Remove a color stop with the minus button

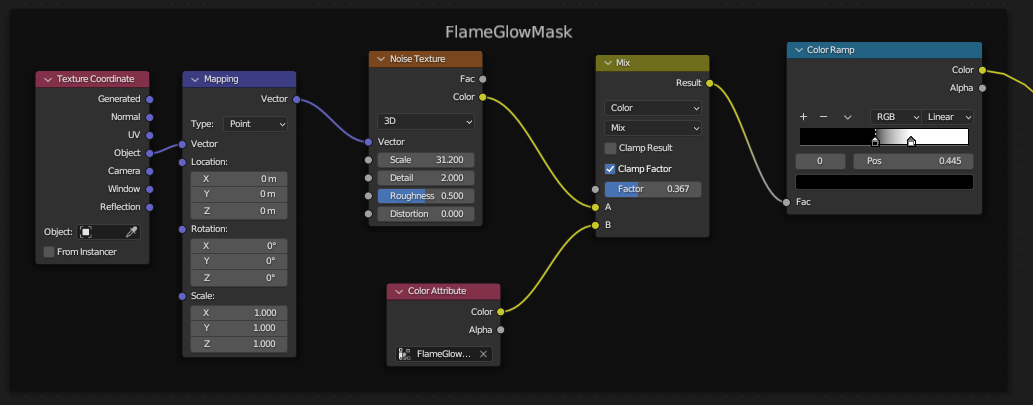[x=824, y=117]
